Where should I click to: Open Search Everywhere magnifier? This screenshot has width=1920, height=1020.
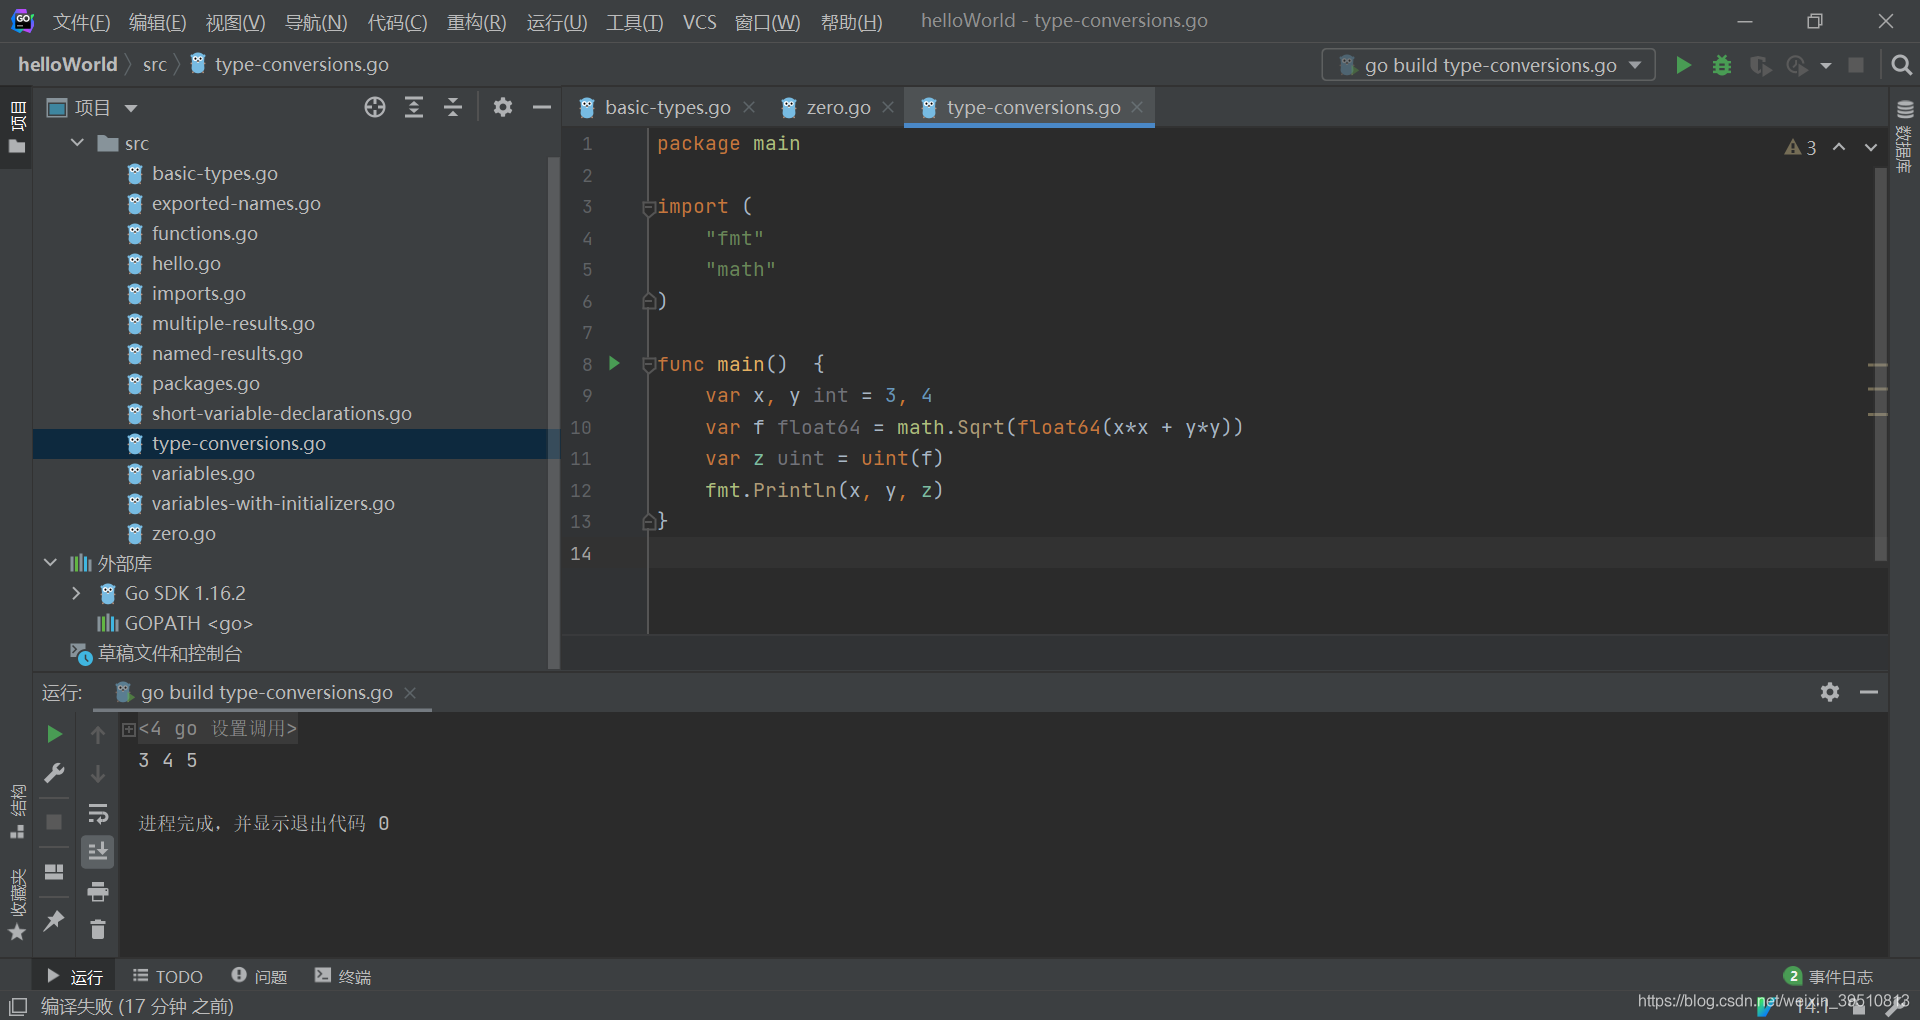(1902, 65)
